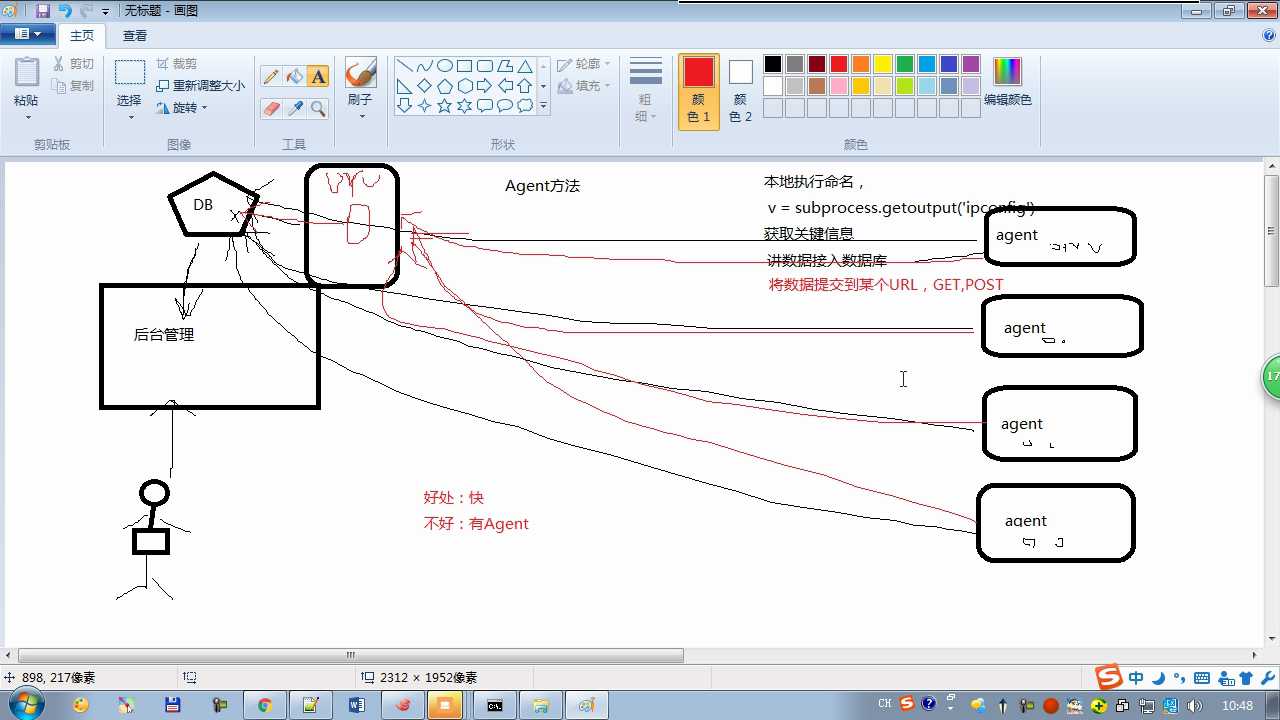
Task: Choose the Triangle shape
Action: (x=524, y=66)
